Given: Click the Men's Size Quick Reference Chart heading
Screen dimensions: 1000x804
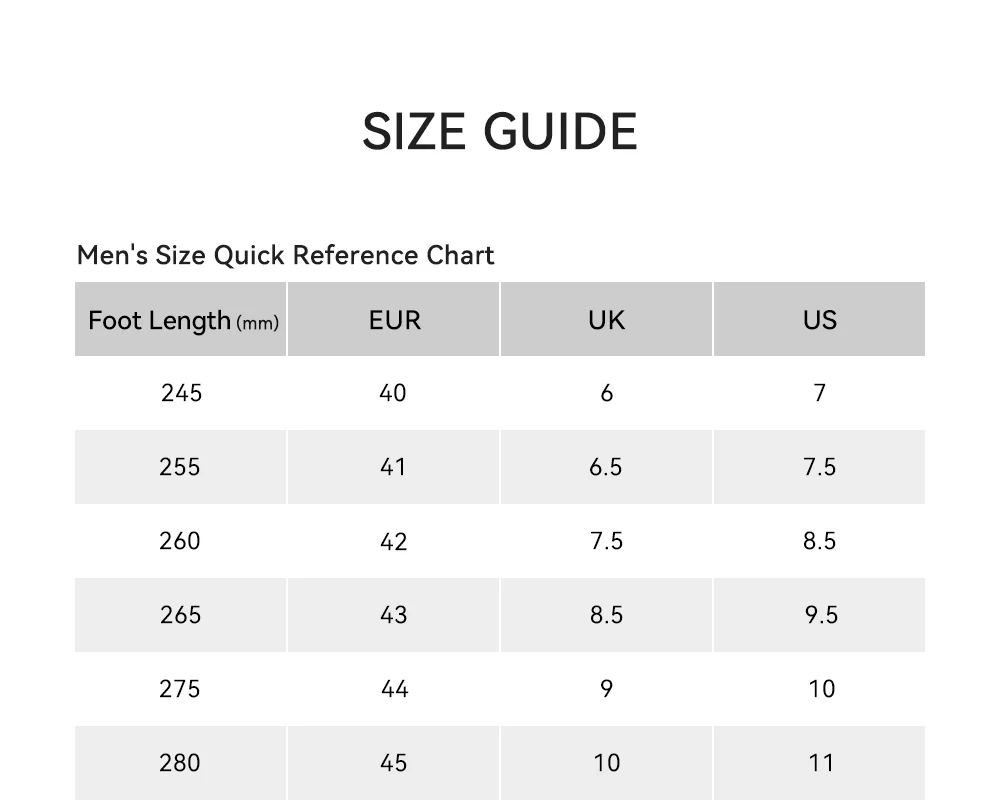Looking at the screenshot, I should (x=285, y=255).
